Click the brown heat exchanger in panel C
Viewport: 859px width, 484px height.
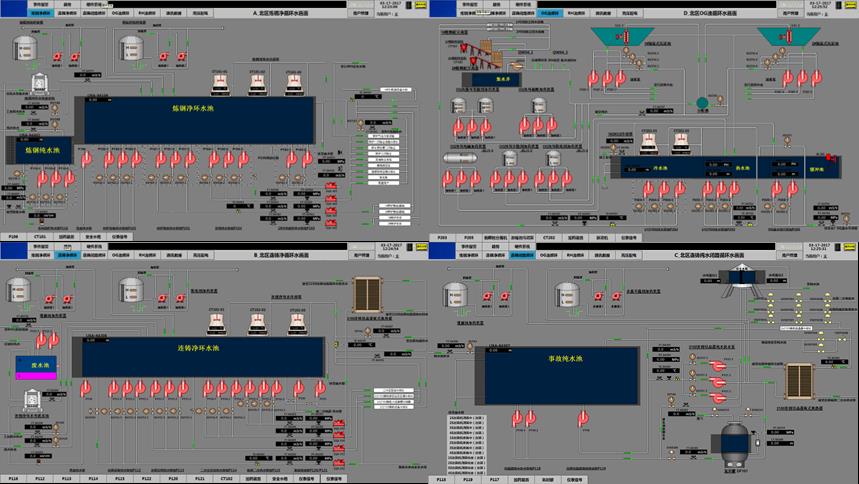(799, 381)
